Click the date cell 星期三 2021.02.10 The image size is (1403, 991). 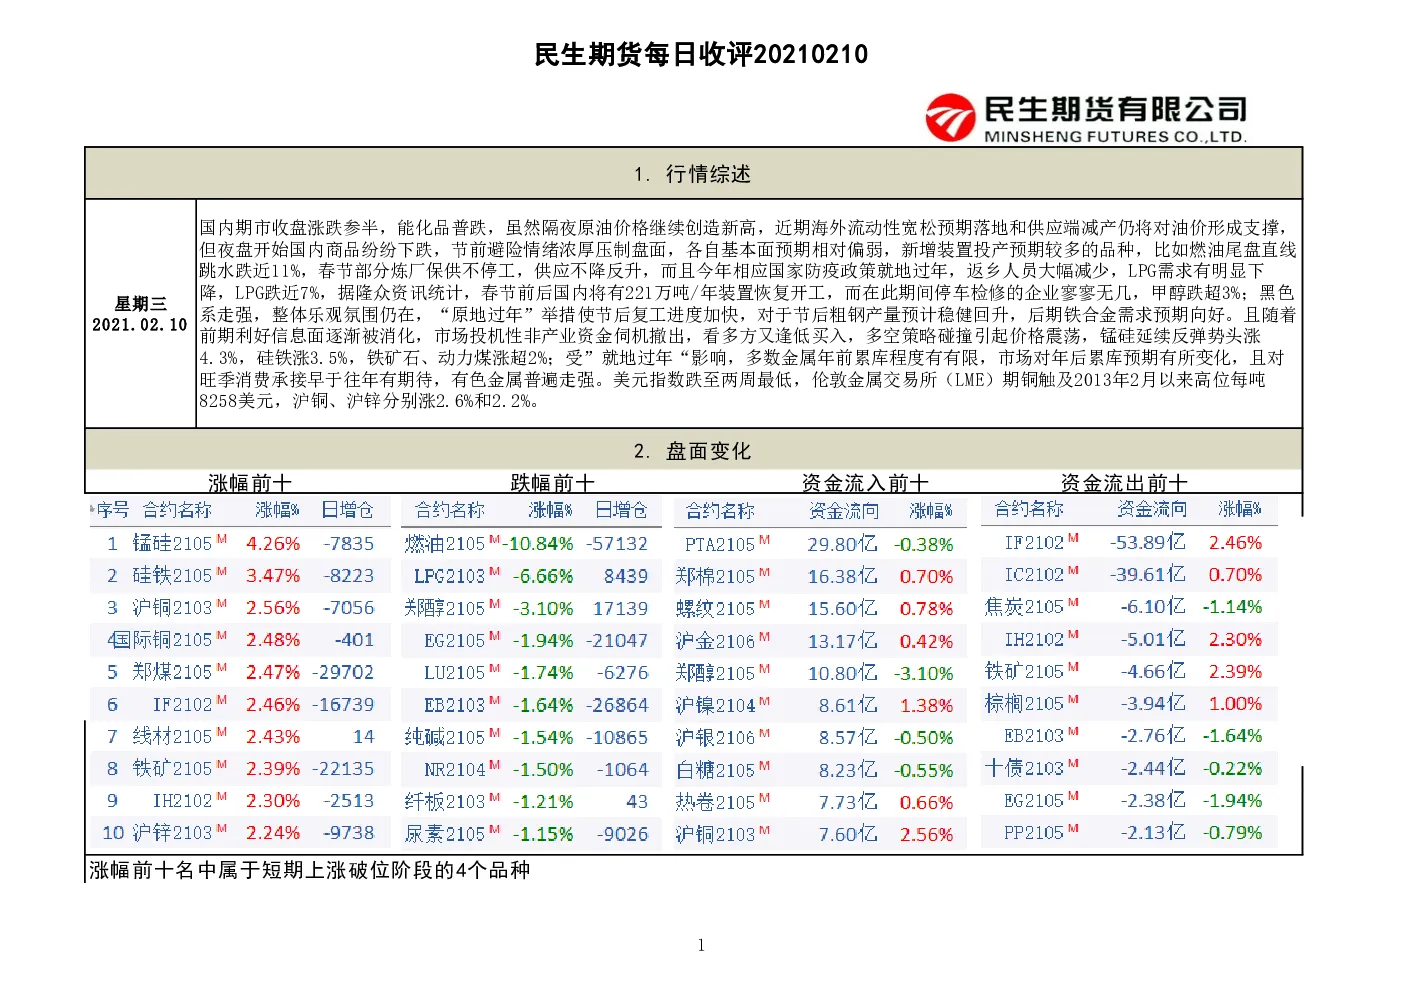tap(140, 314)
